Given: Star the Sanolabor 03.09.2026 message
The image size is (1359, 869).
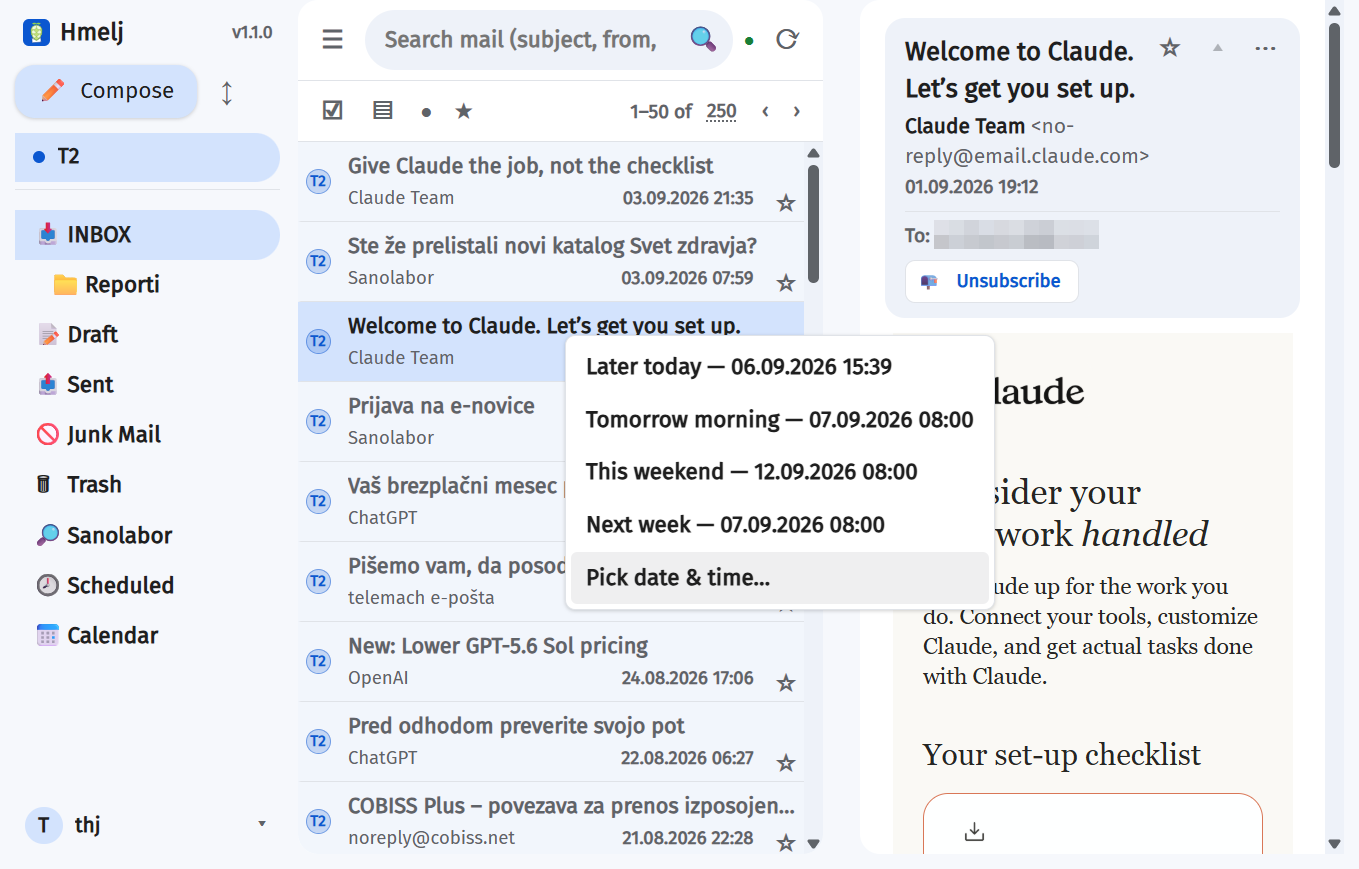Looking at the screenshot, I should [786, 284].
